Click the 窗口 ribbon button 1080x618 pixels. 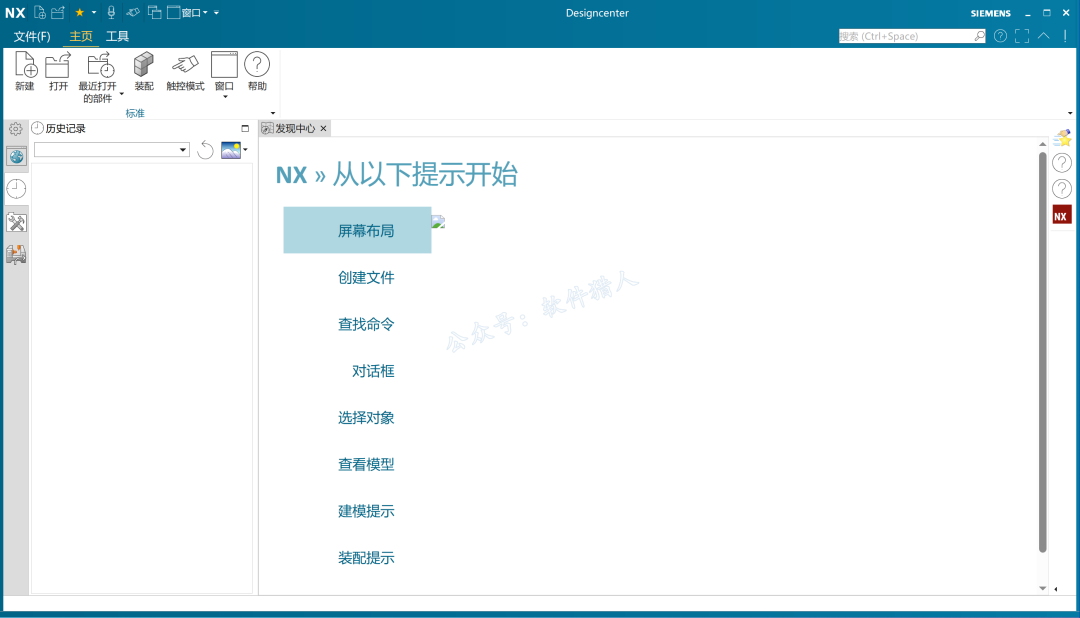(x=225, y=72)
